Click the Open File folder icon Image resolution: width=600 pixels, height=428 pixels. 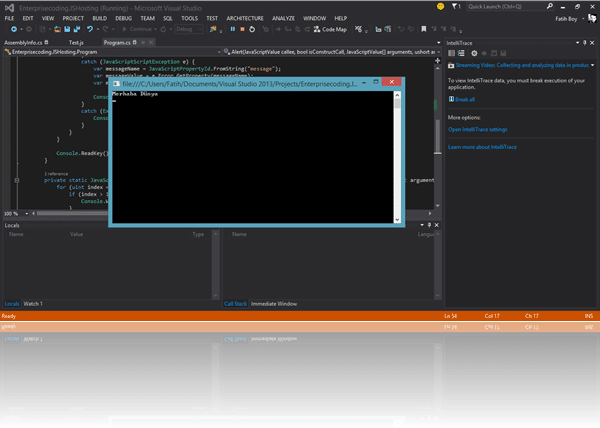(x=57, y=29)
